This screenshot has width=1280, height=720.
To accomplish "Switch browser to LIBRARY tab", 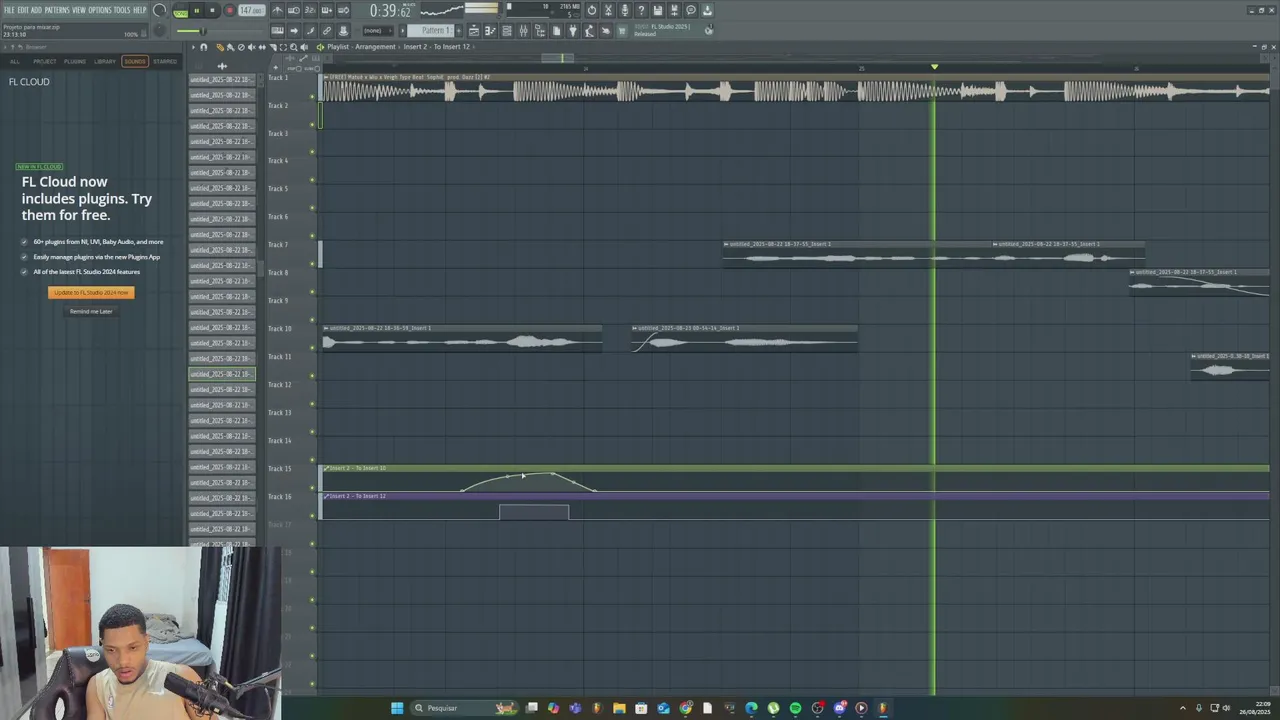I will [x=105, y=61].
